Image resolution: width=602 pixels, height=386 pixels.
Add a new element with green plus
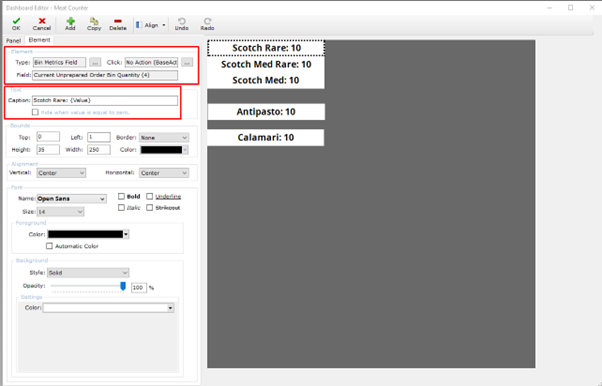pos(70,24)
